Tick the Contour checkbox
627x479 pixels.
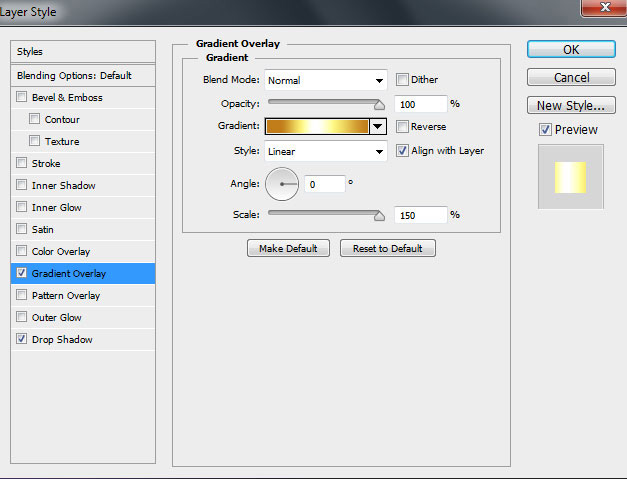click(x=34, y=119)
